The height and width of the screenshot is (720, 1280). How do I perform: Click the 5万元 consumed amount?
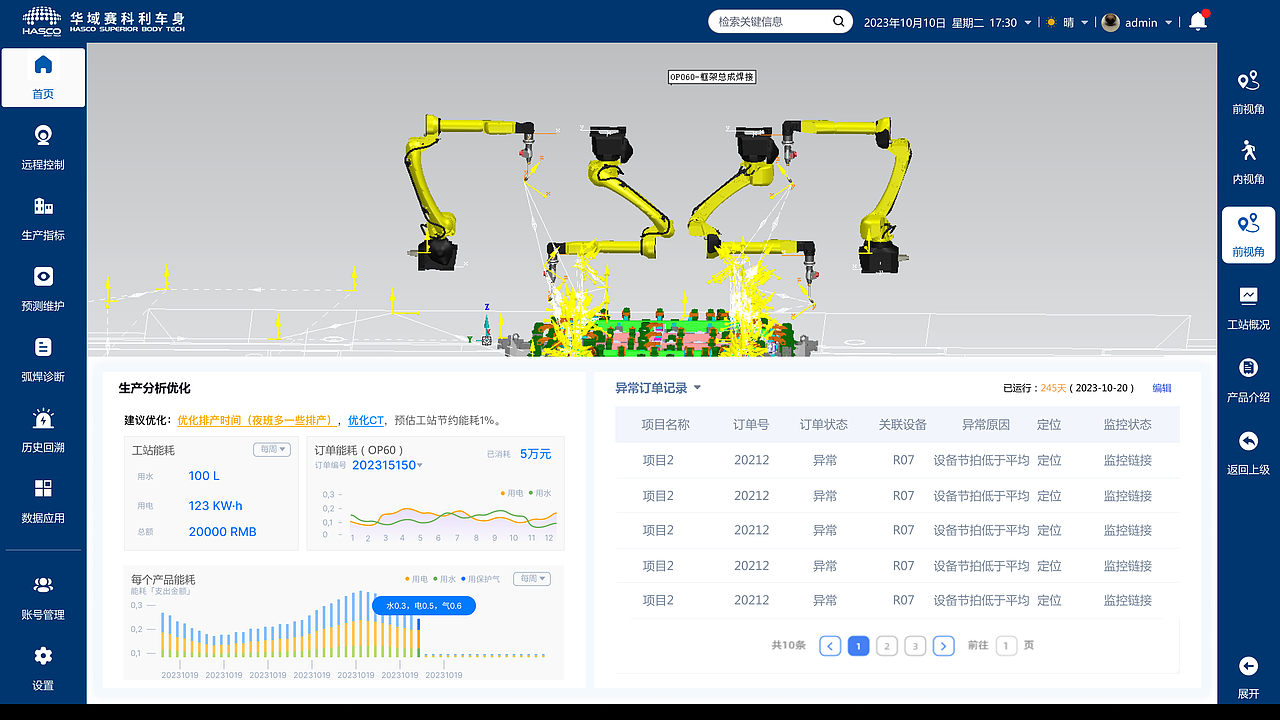tap(536, 454)
